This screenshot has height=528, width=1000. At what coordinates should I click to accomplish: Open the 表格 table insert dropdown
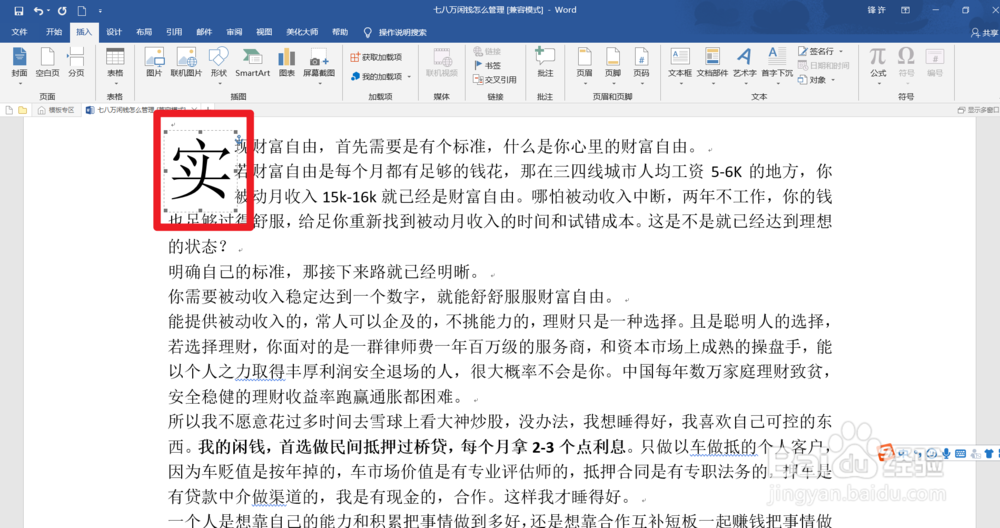point(115,65)
